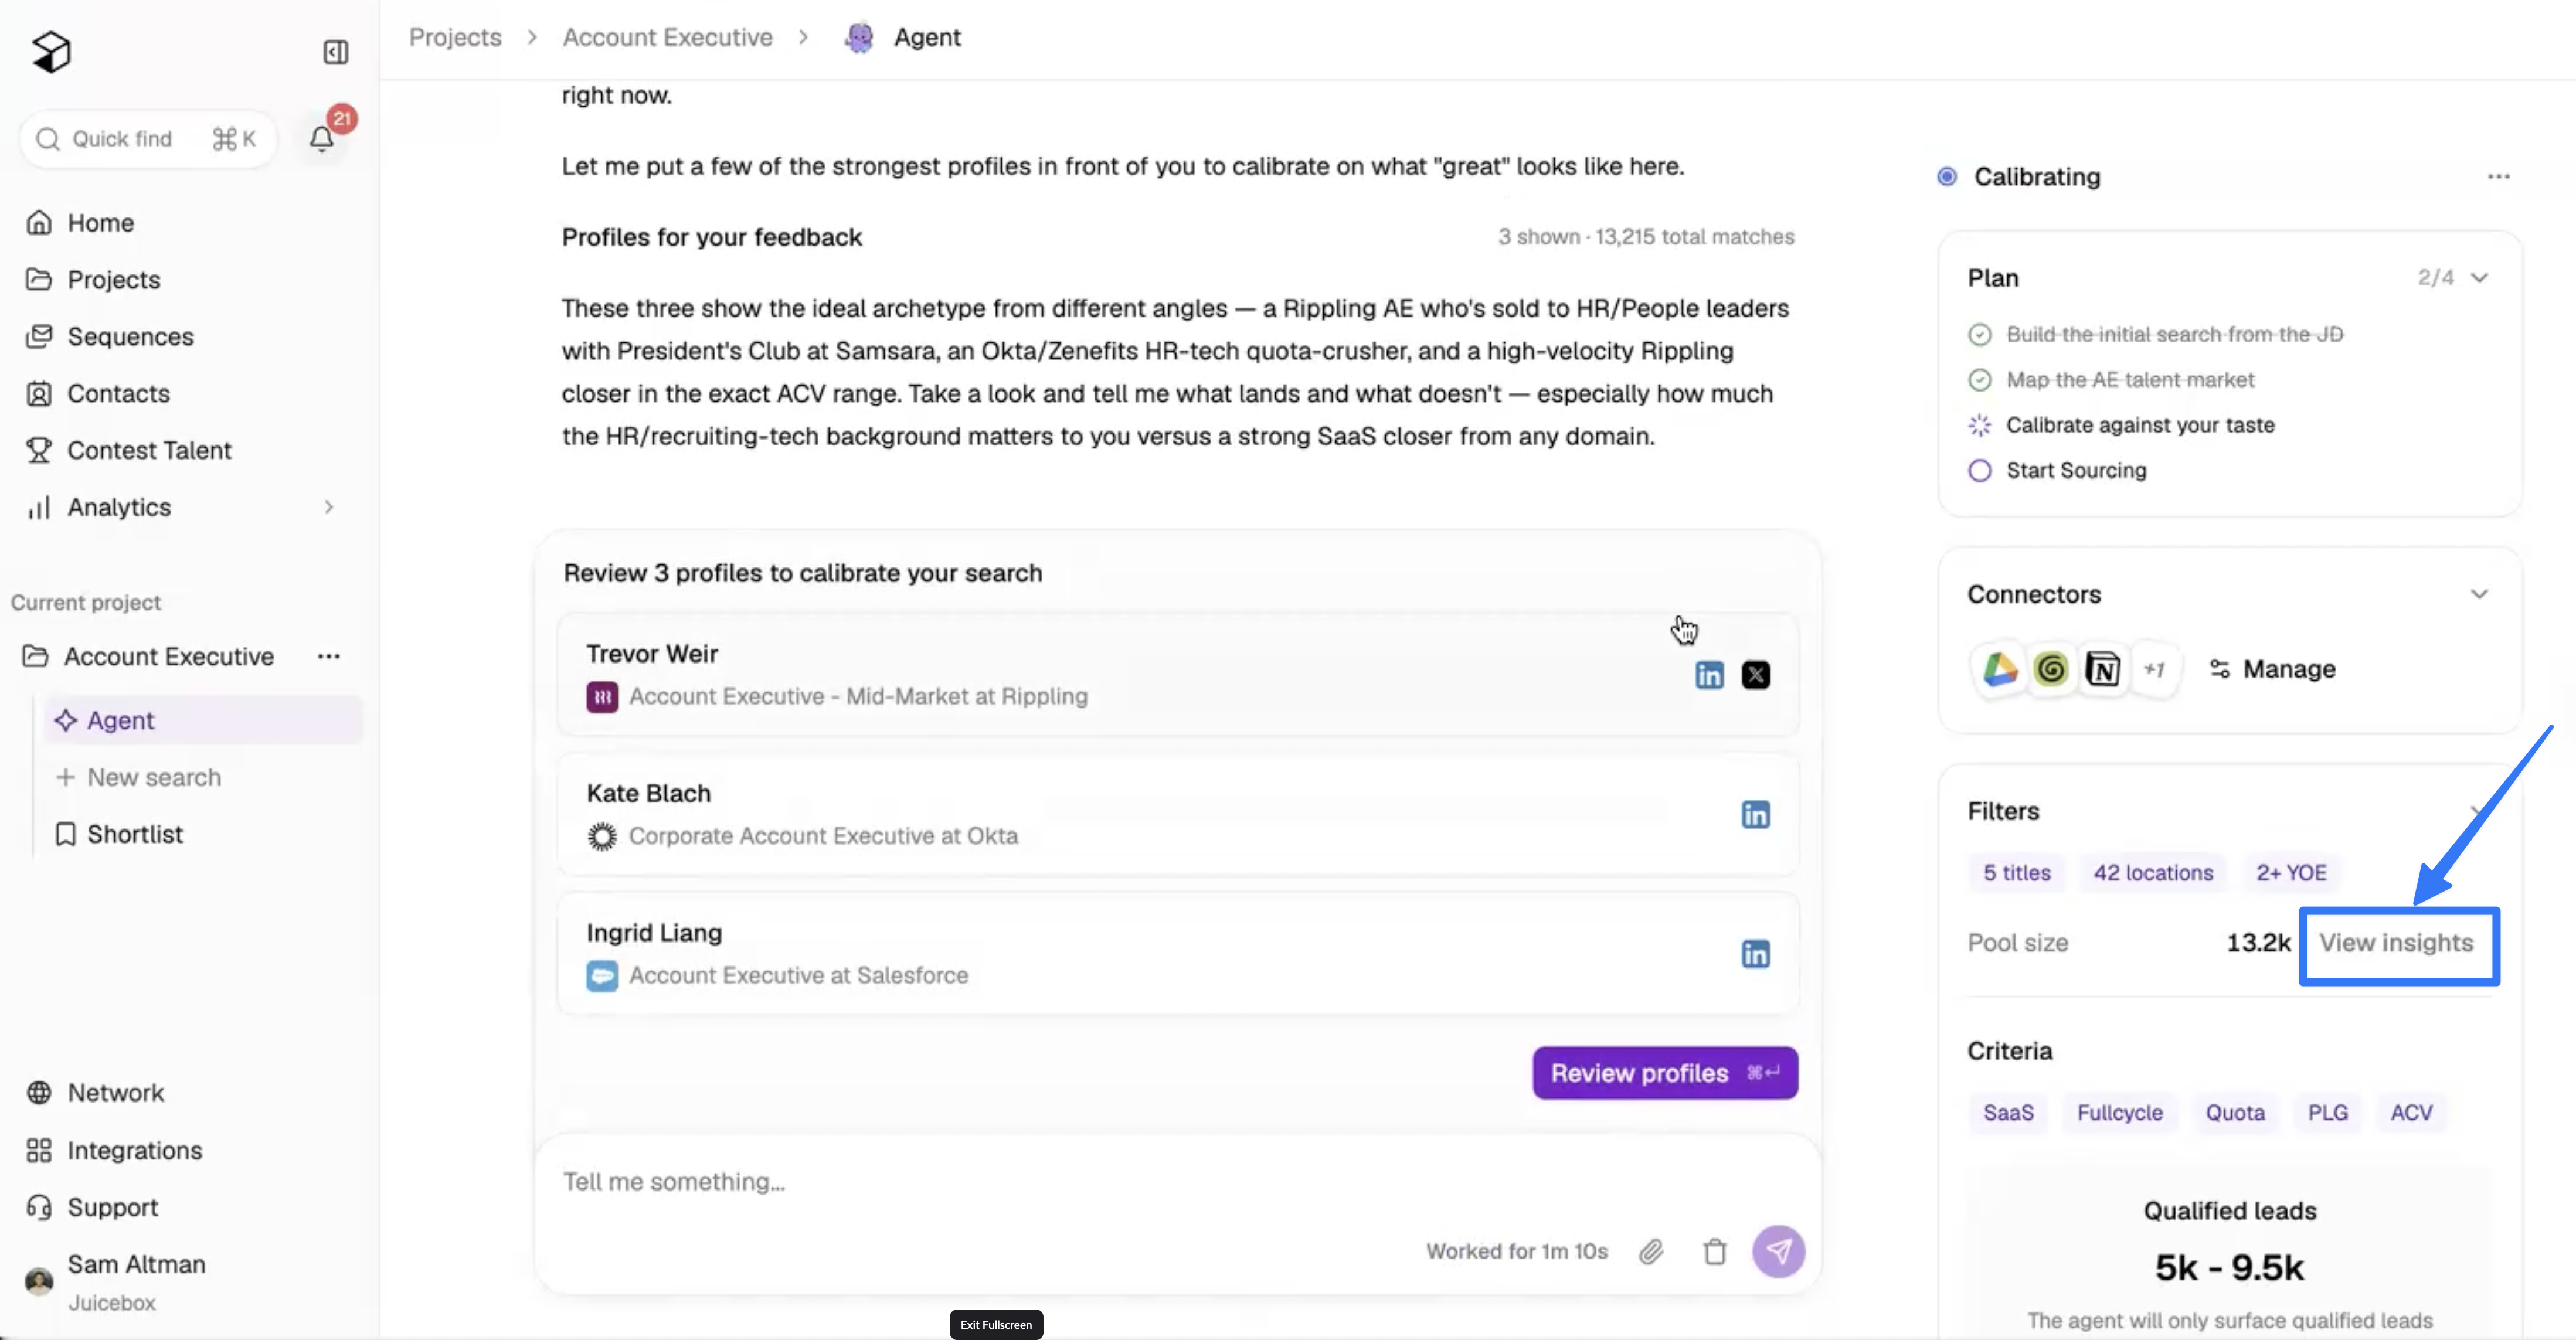This screenshot has height=1340, width=2576.
Task: Click the attach file paperclip icon
Action: (x=1651, y=1251)
